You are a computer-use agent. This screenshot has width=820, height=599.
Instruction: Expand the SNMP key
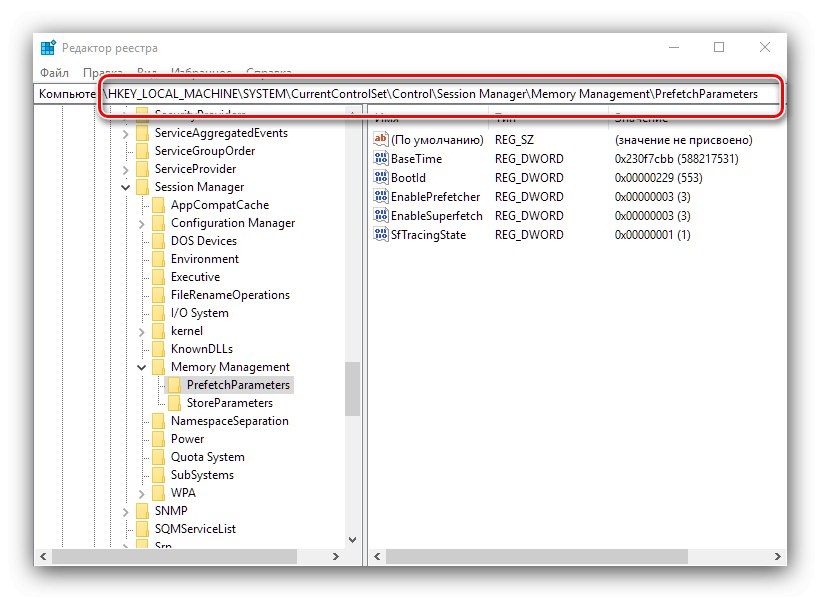[126, 512]
